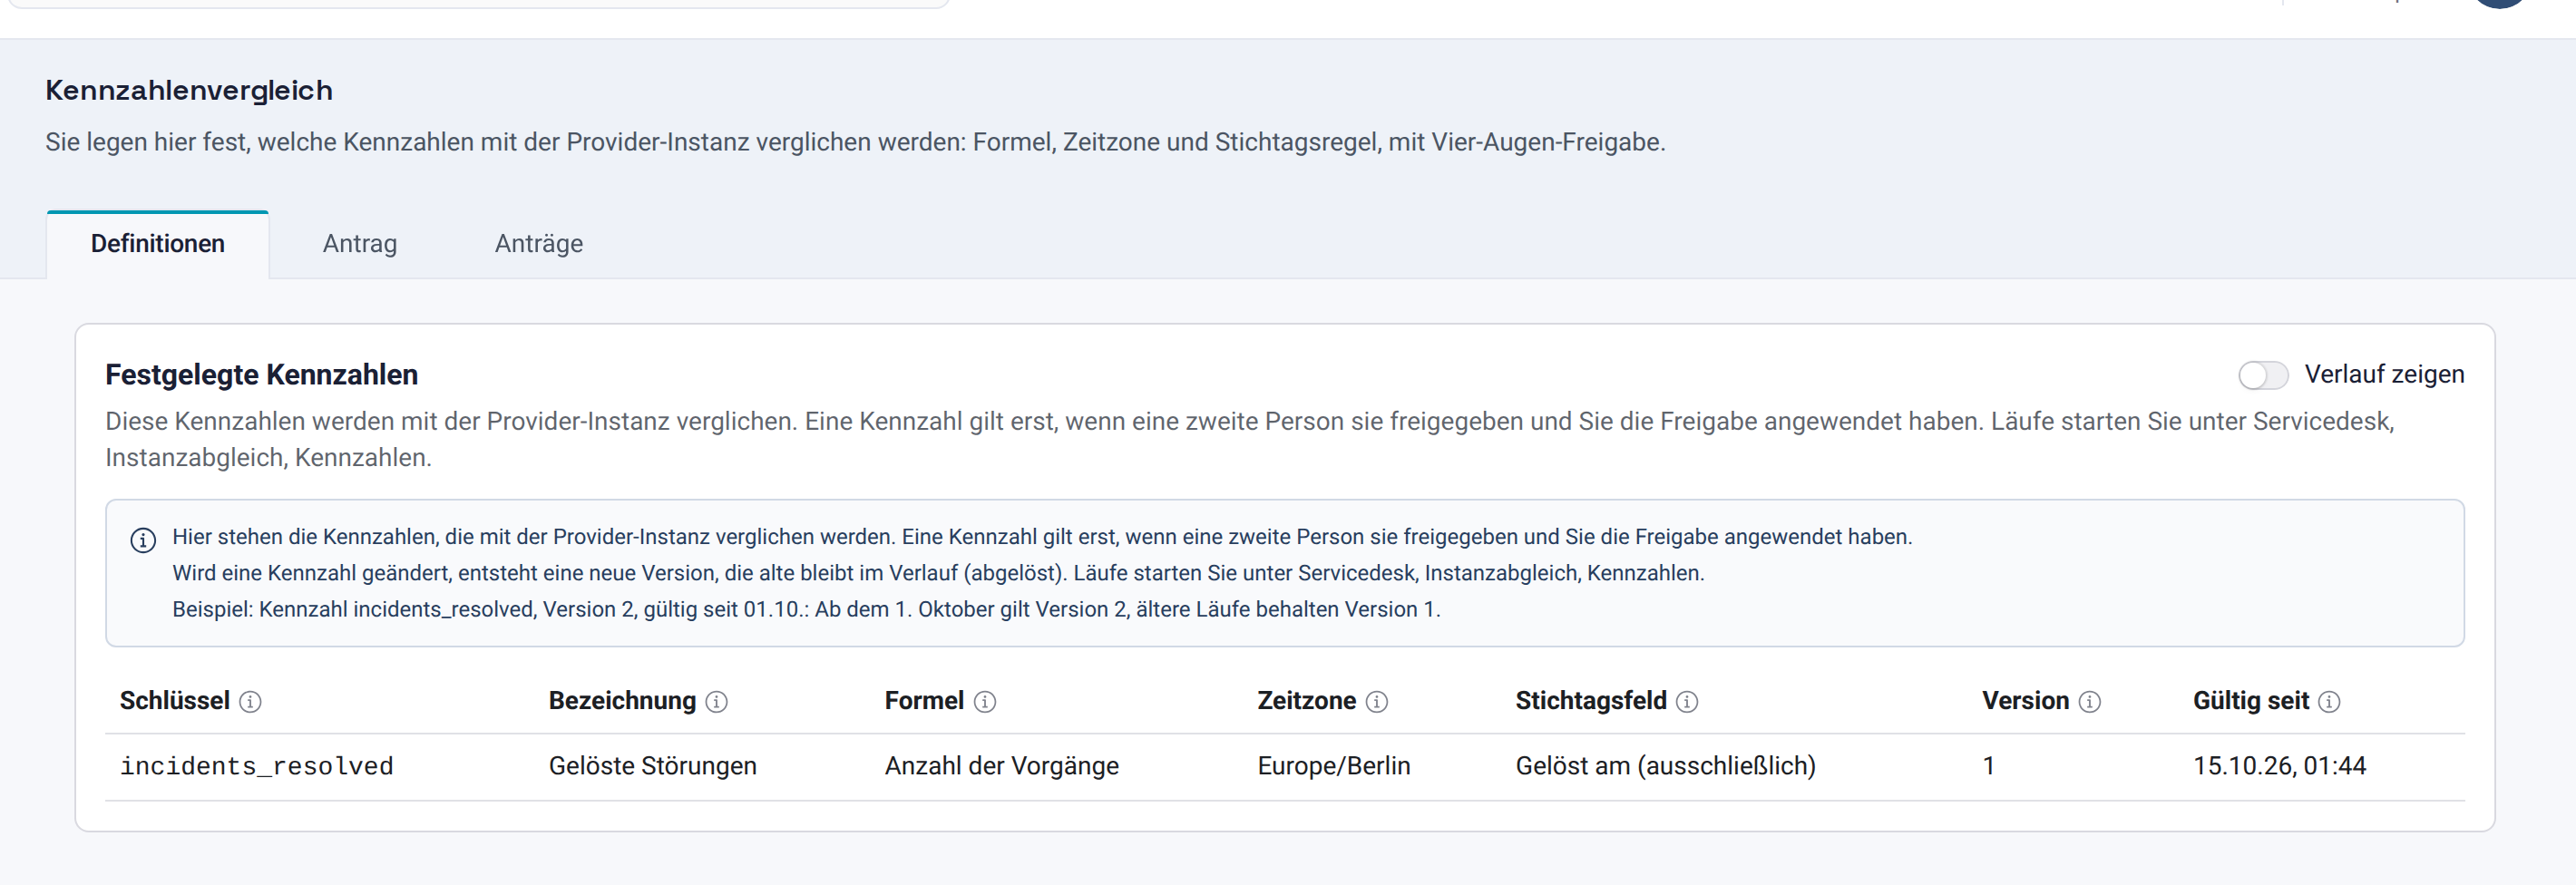Click the Verlauf zeigen label

point(2384,375)
